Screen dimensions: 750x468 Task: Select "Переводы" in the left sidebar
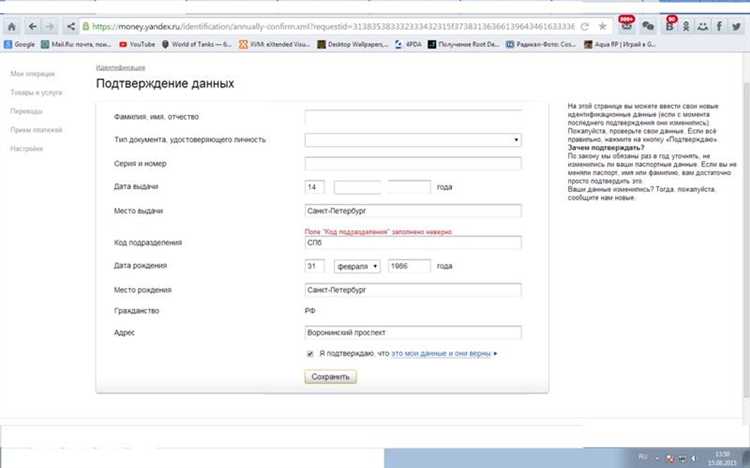point(26,111)
